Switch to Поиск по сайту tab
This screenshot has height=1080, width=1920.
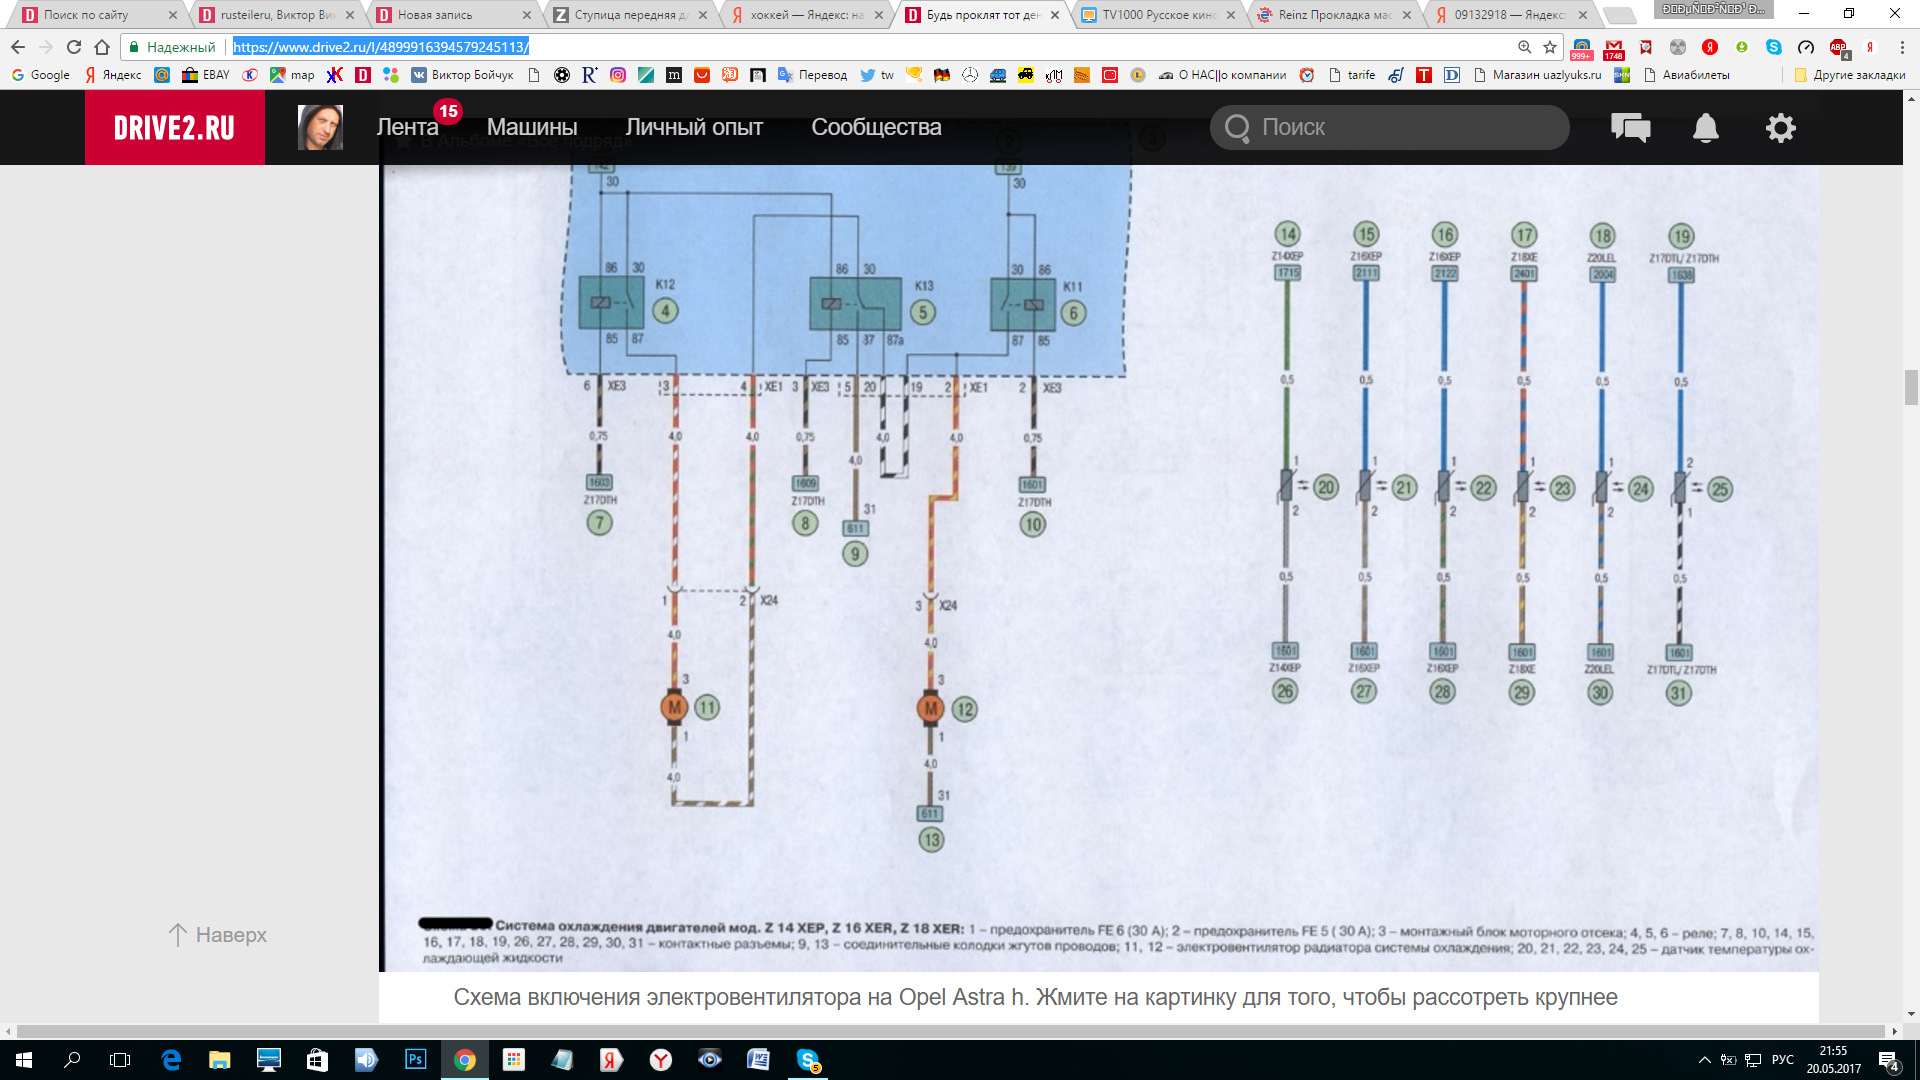pyautogui.click(x=100, y=15)
